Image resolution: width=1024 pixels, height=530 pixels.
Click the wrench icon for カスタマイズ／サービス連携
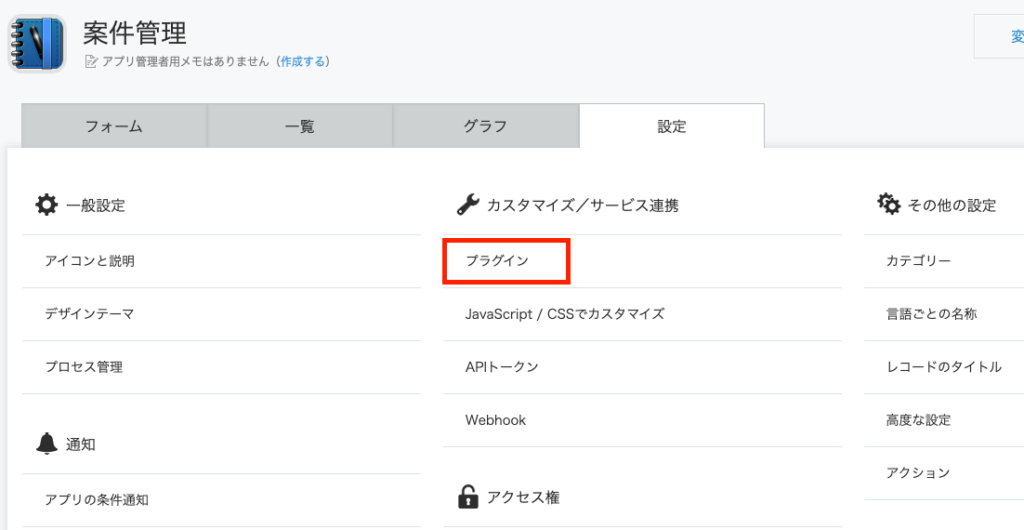[467, 205]
